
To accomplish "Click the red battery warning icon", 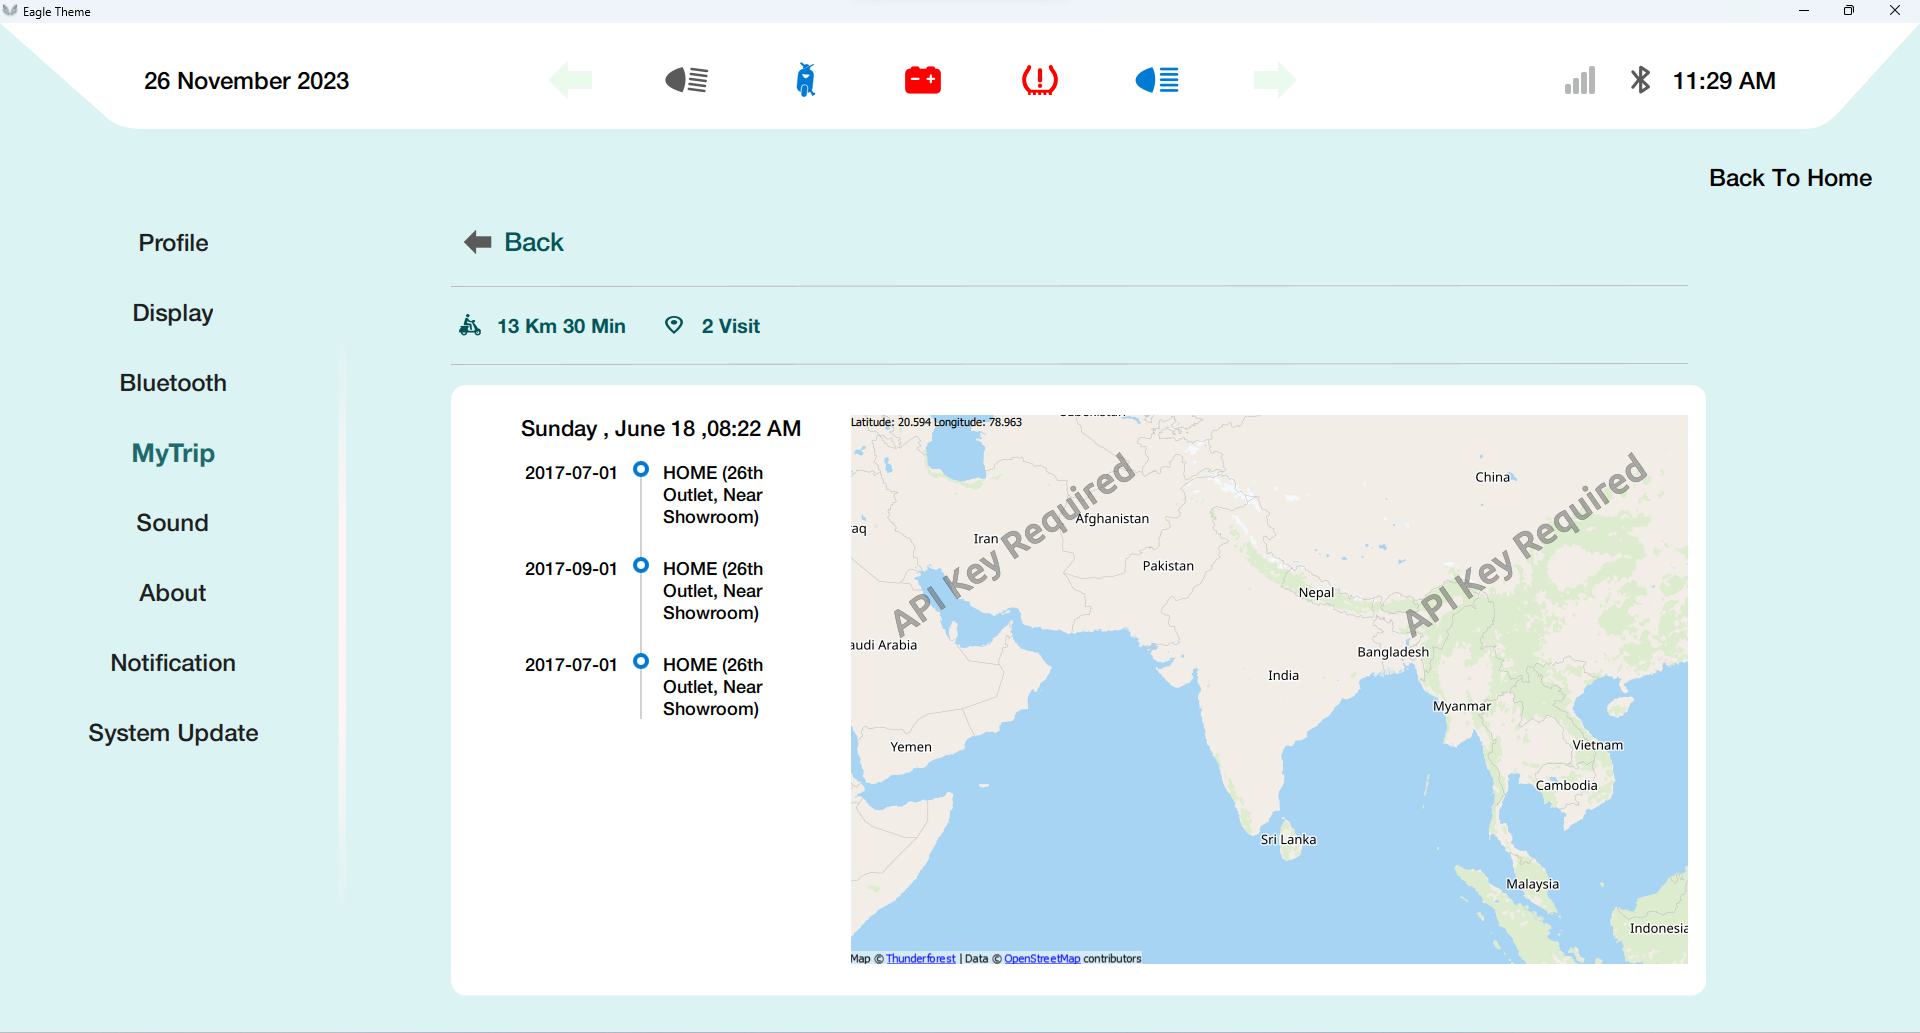I will pos(923,80).
